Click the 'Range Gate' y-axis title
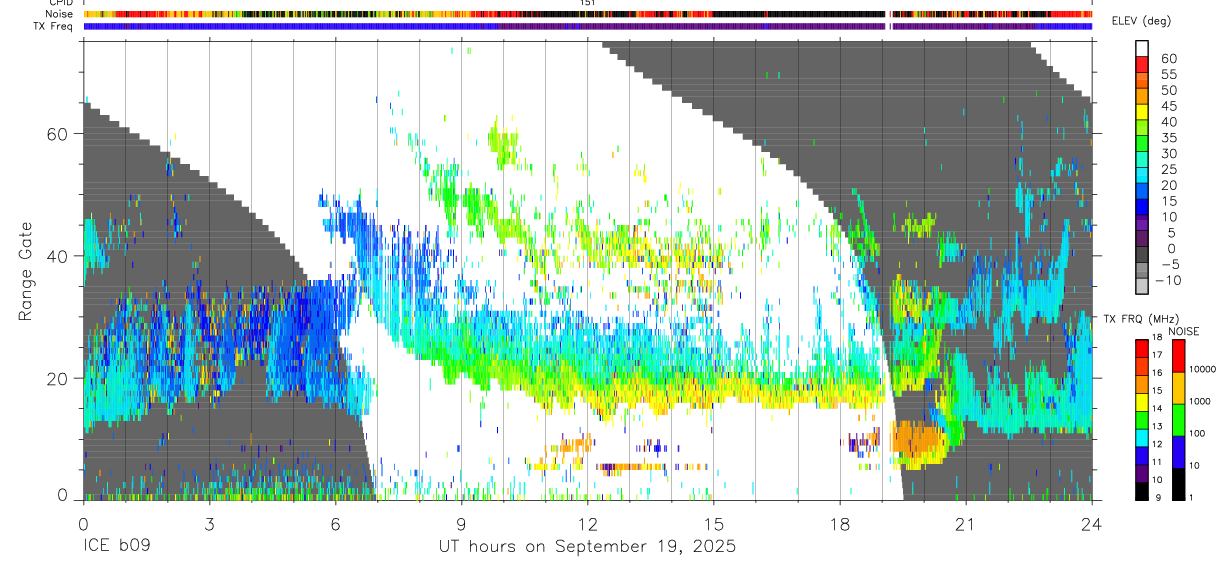1228x567 pixels. click(25, 270)
